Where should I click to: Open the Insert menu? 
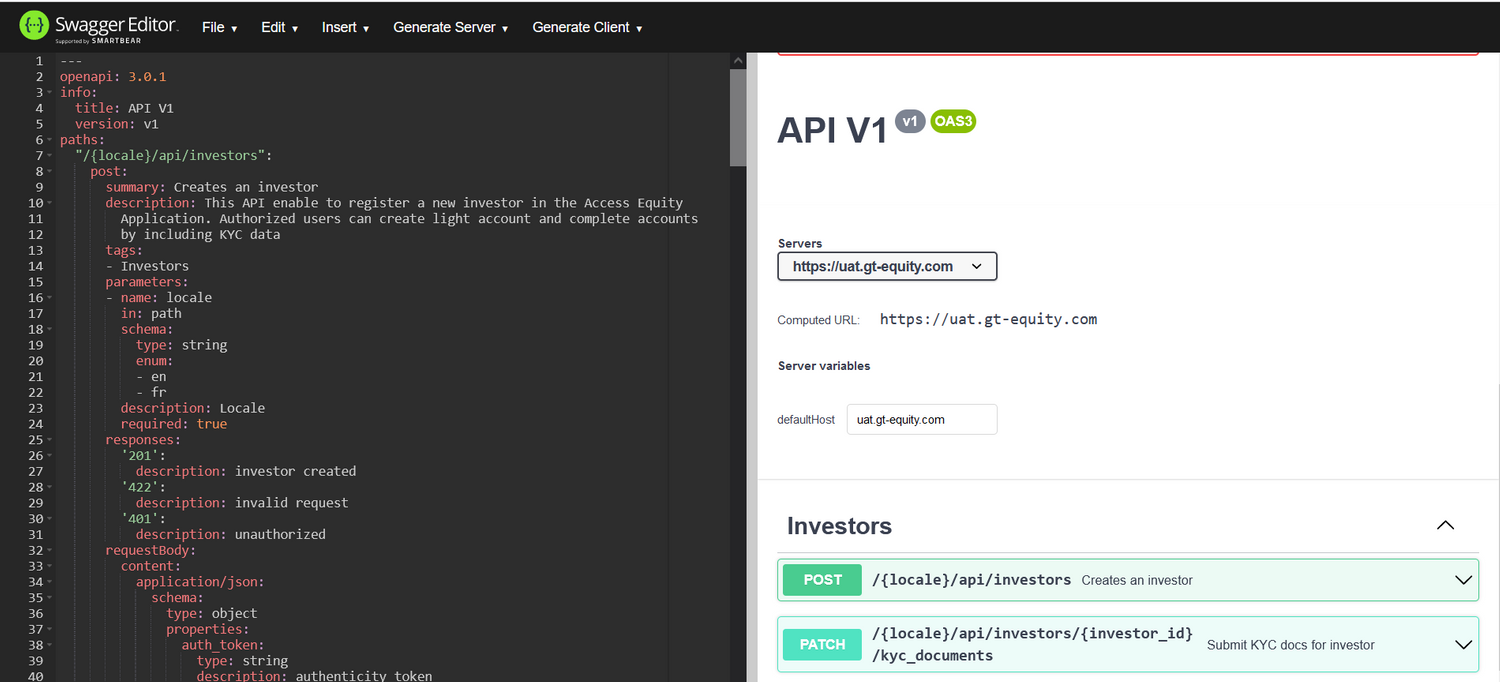pyautogui.click(x=345, y=27)
